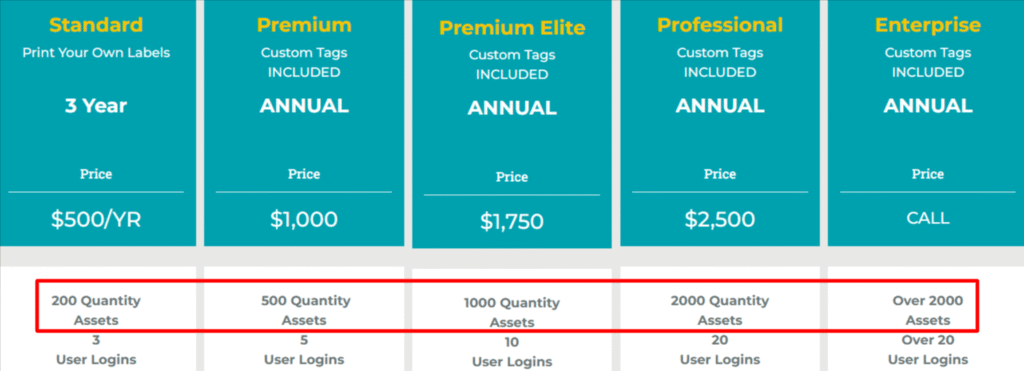The width and height of the screenshot is (1024, 371).
Task: Click the 3 Year term on Standard
Action: point(96,106)
